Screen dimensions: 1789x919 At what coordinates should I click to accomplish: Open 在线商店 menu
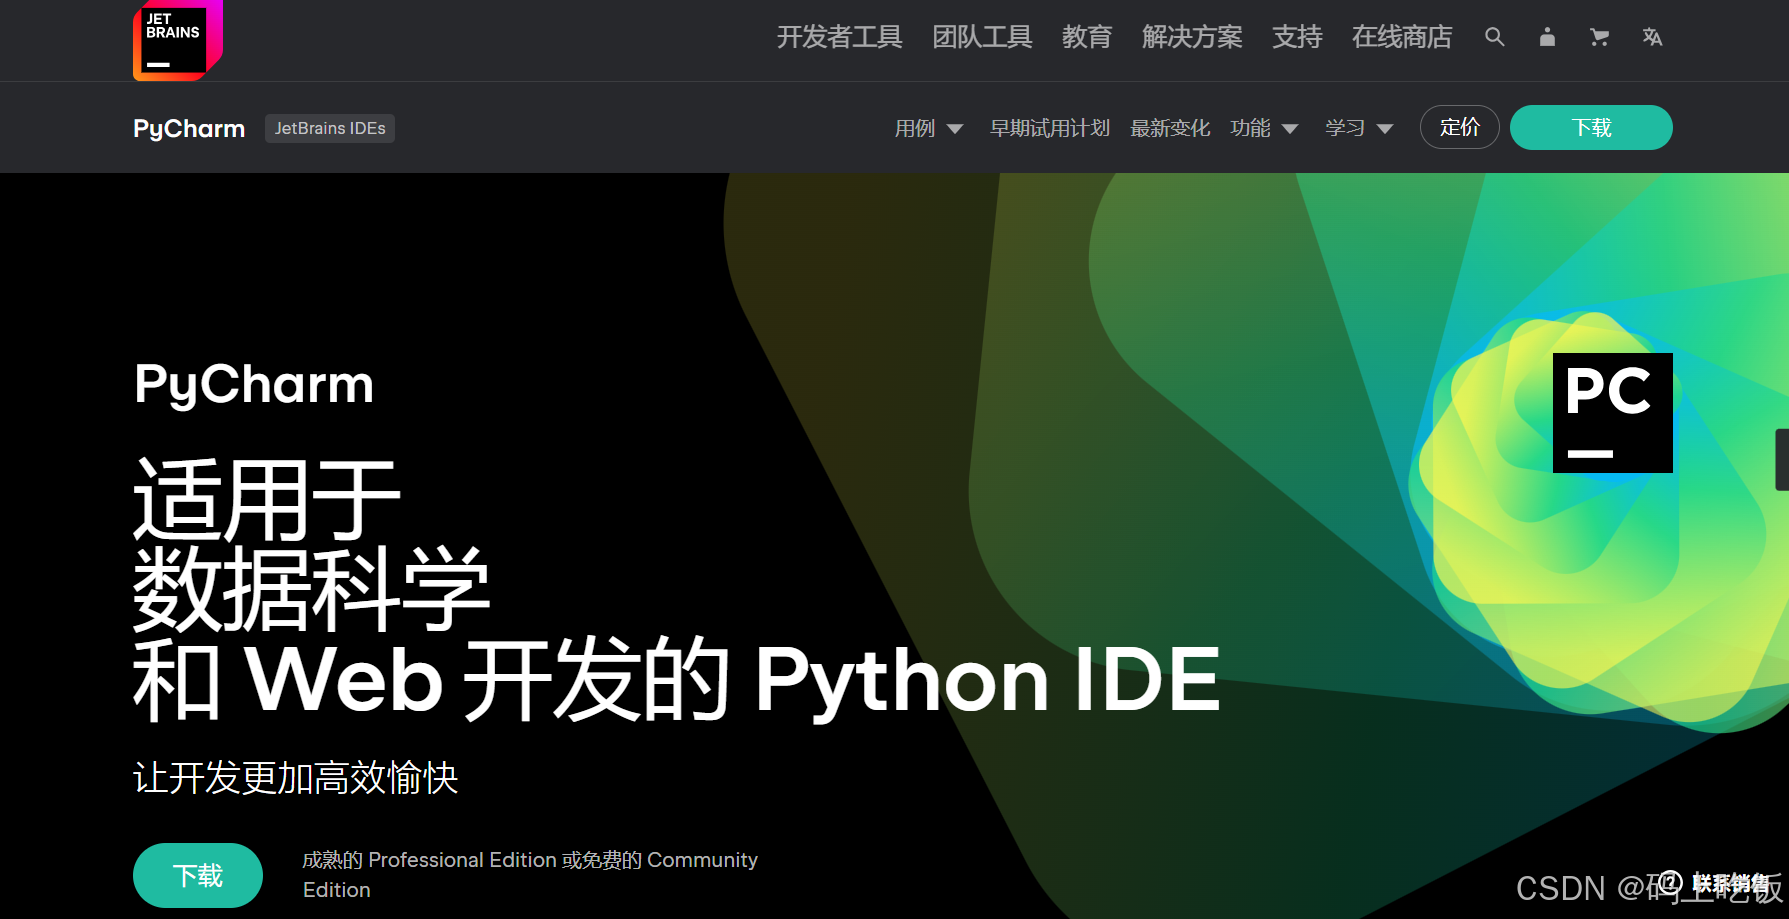click(1402, 37)
